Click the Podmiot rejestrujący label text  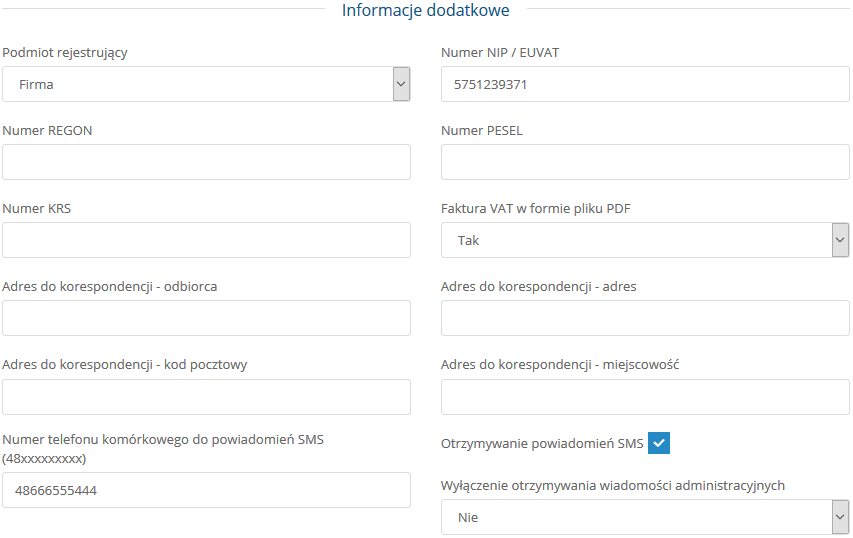pyautogui.click(x=65, y=53)
